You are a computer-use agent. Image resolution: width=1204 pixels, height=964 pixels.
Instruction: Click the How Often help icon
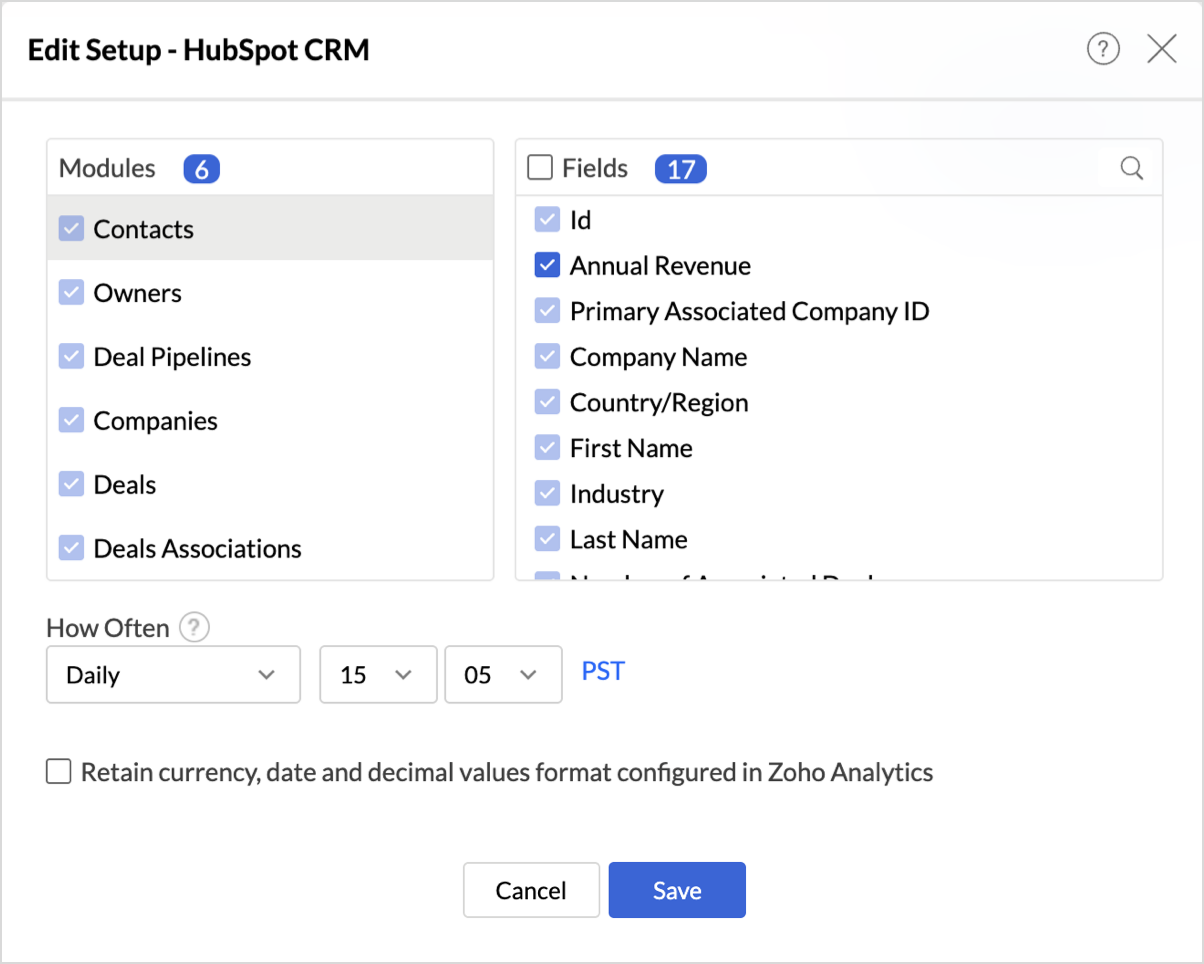(194, 628)
